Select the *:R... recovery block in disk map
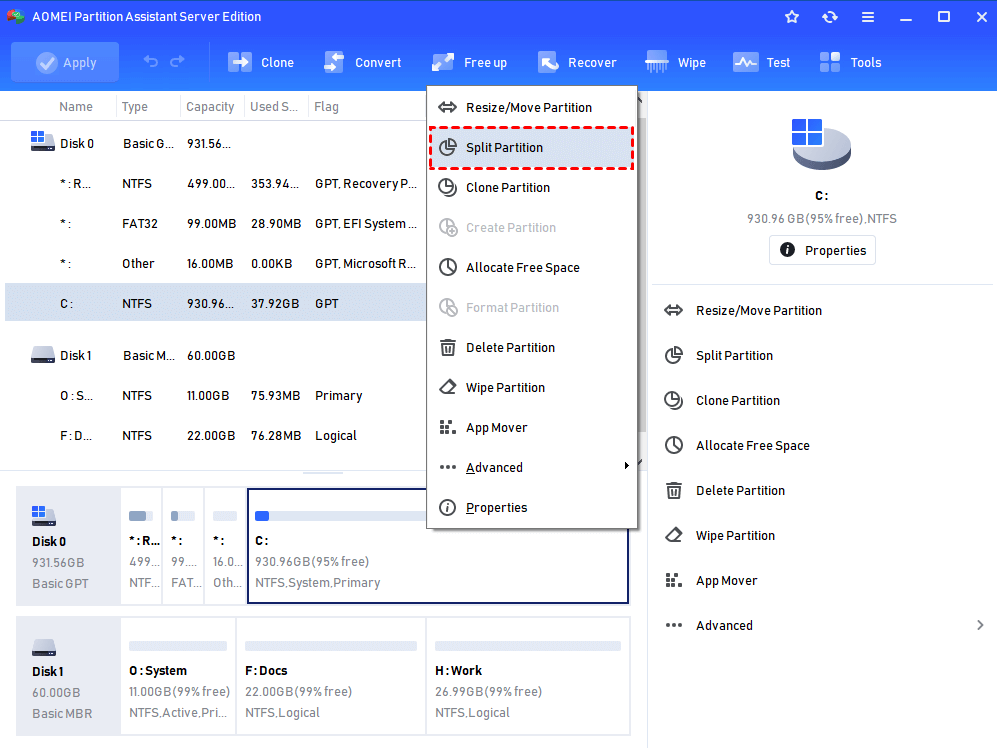The image size is (997, 748). [141, 546]
